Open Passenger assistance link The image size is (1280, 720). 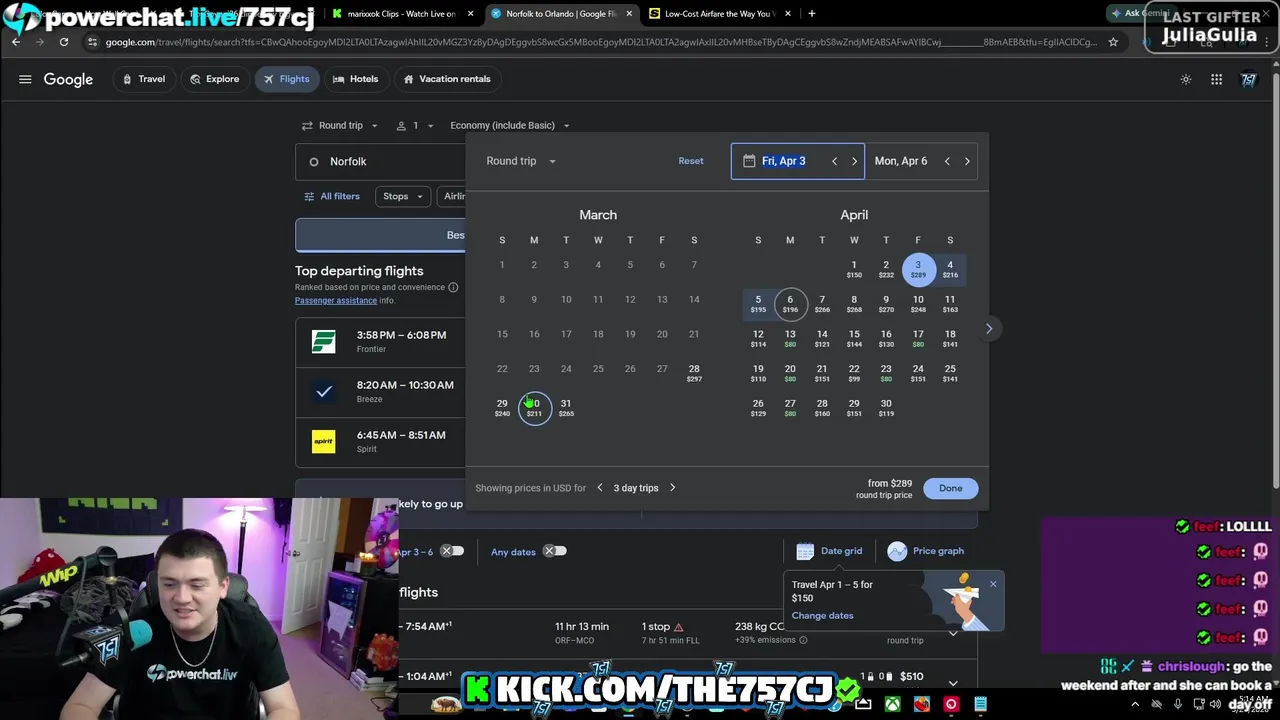336,300
